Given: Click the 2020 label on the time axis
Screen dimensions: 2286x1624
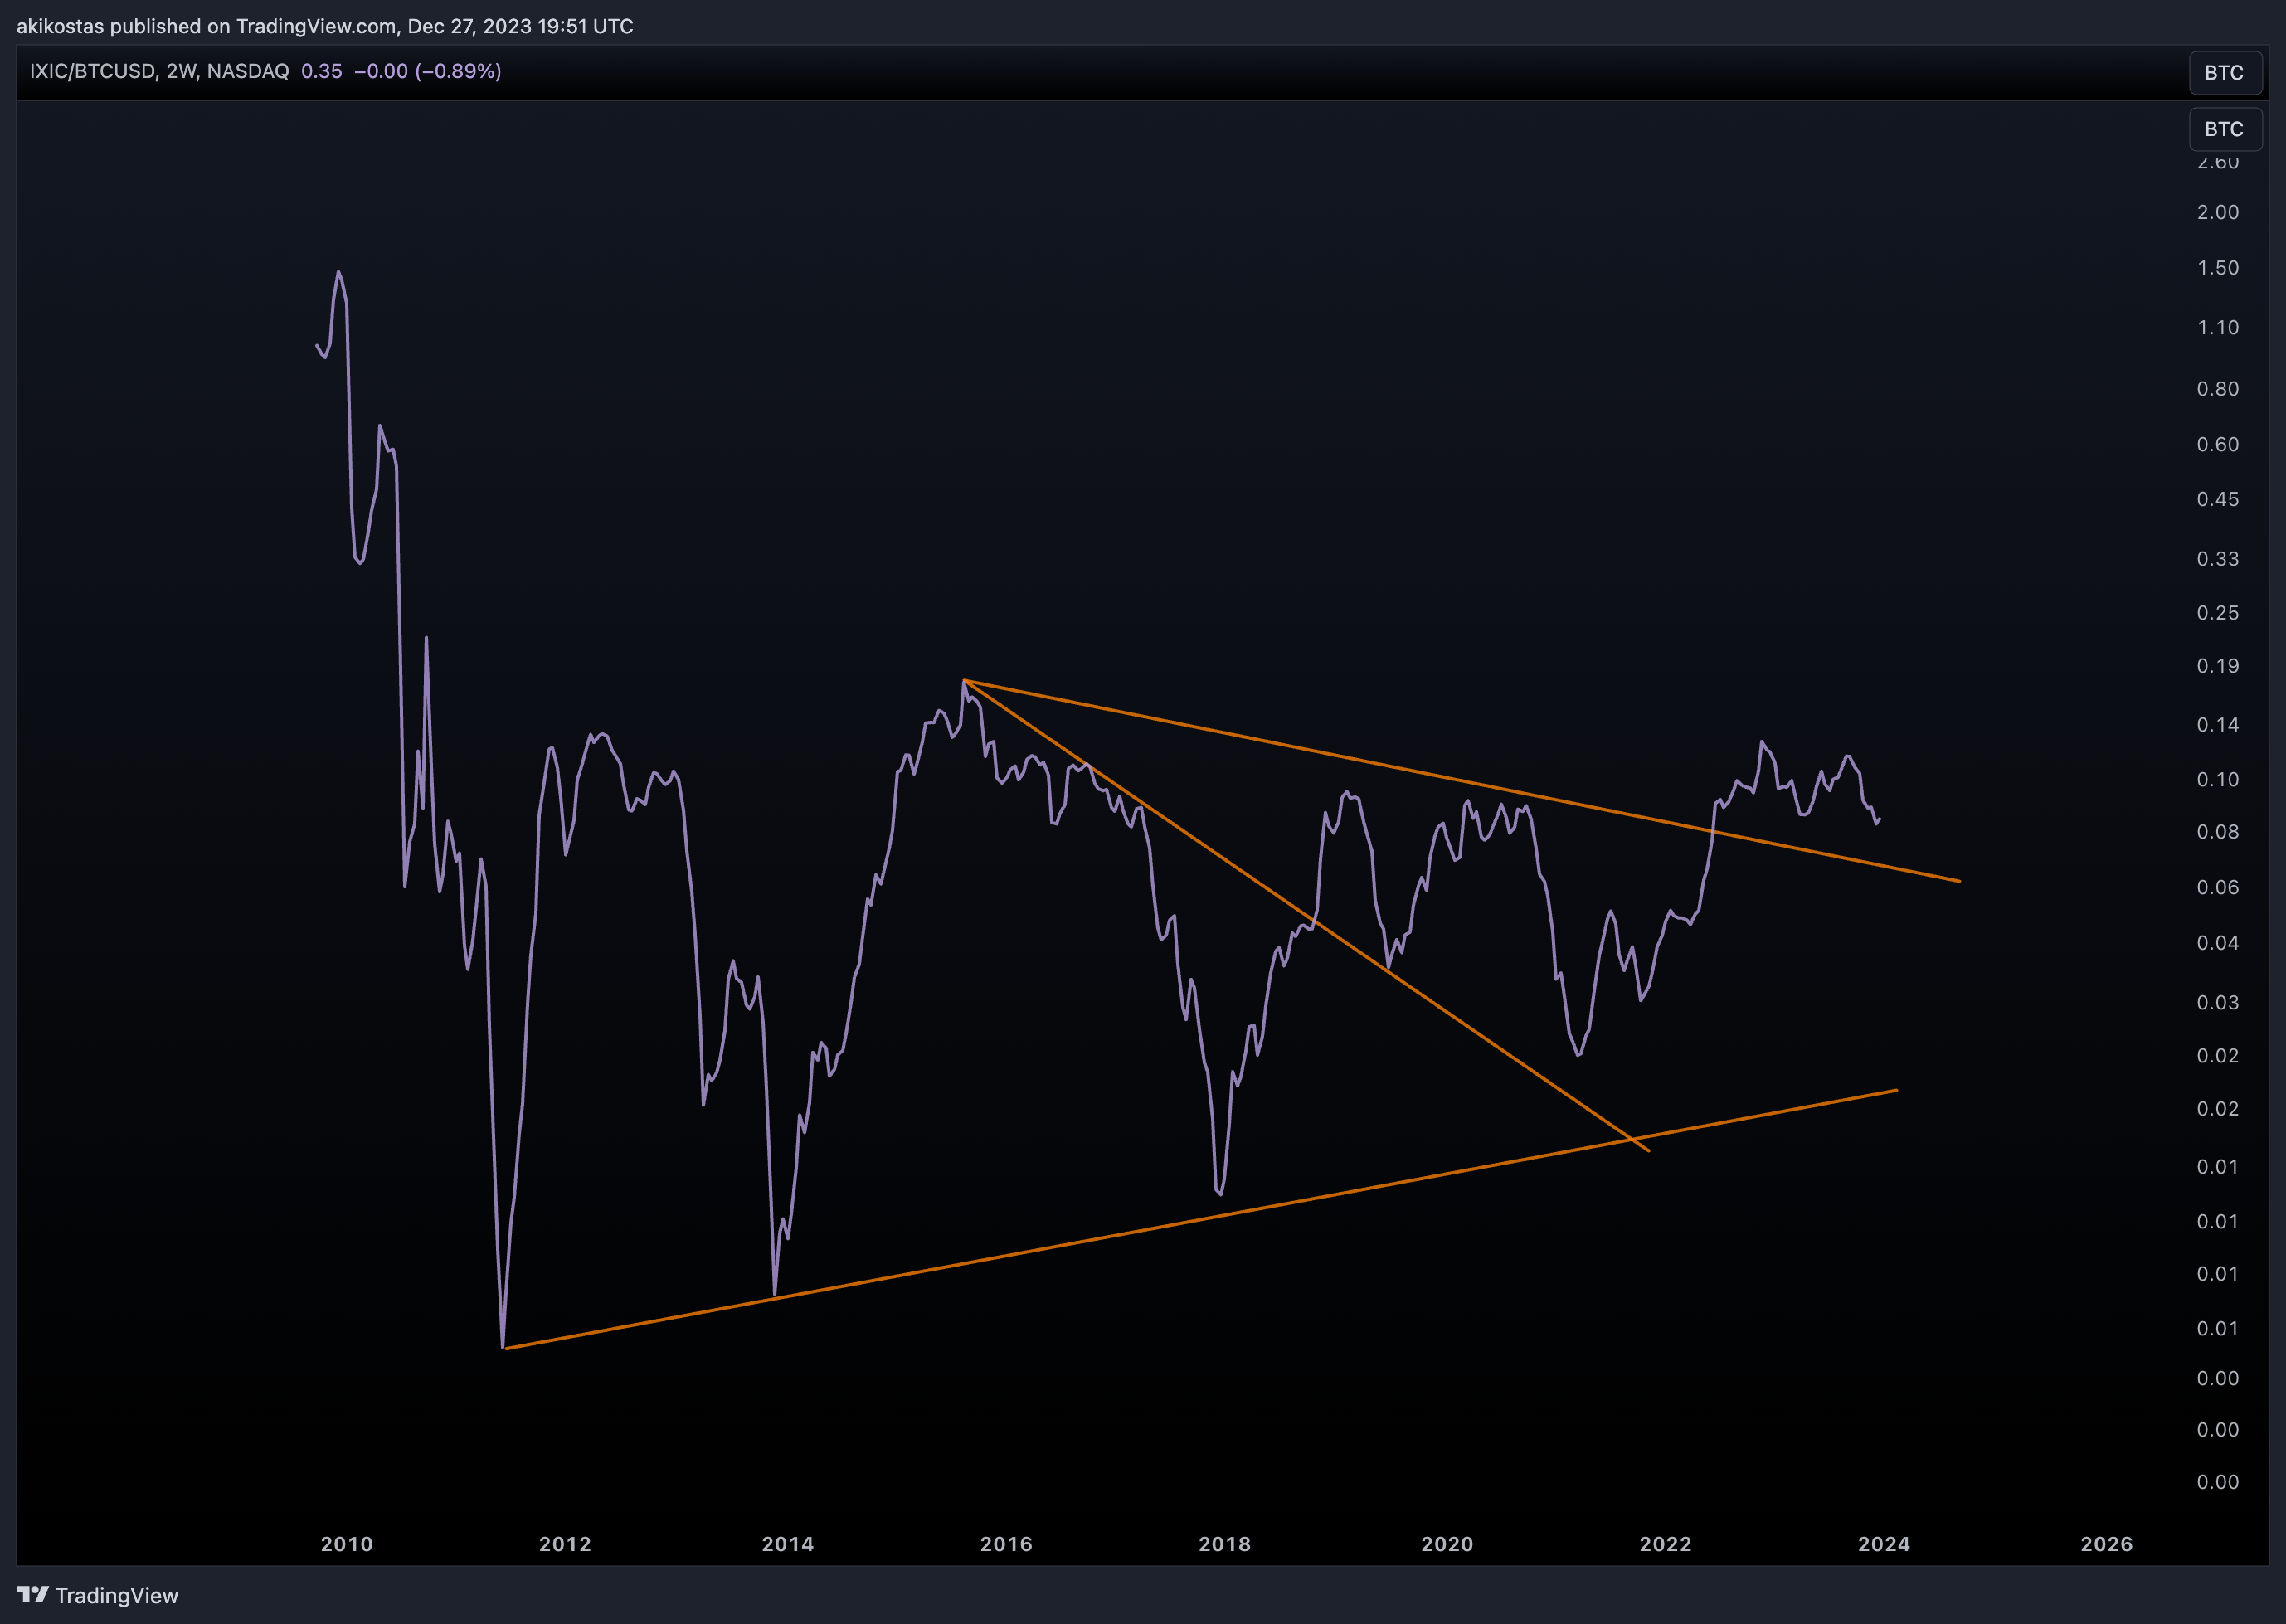Looking at the screenshot, I should pos(1447,1544).
